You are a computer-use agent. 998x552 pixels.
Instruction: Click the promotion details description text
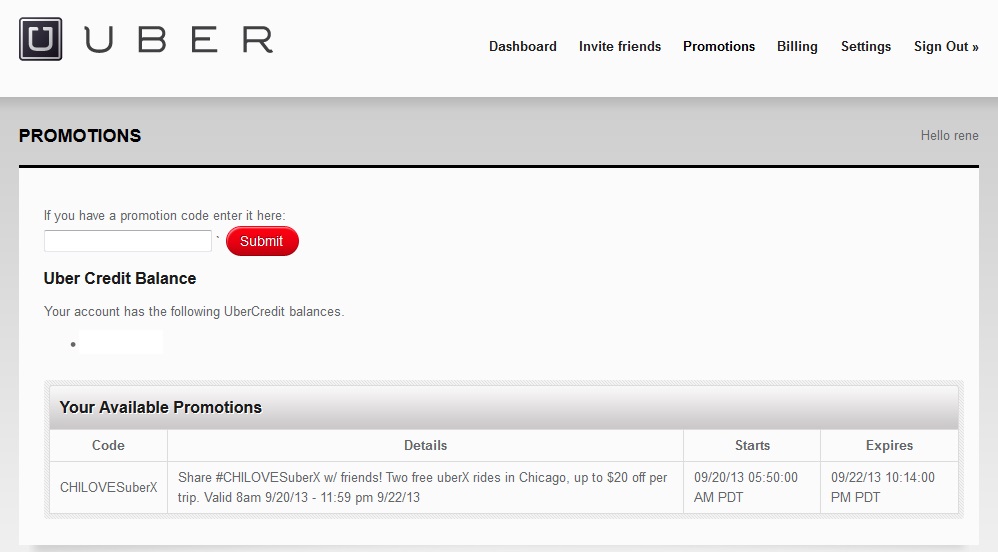422,487
